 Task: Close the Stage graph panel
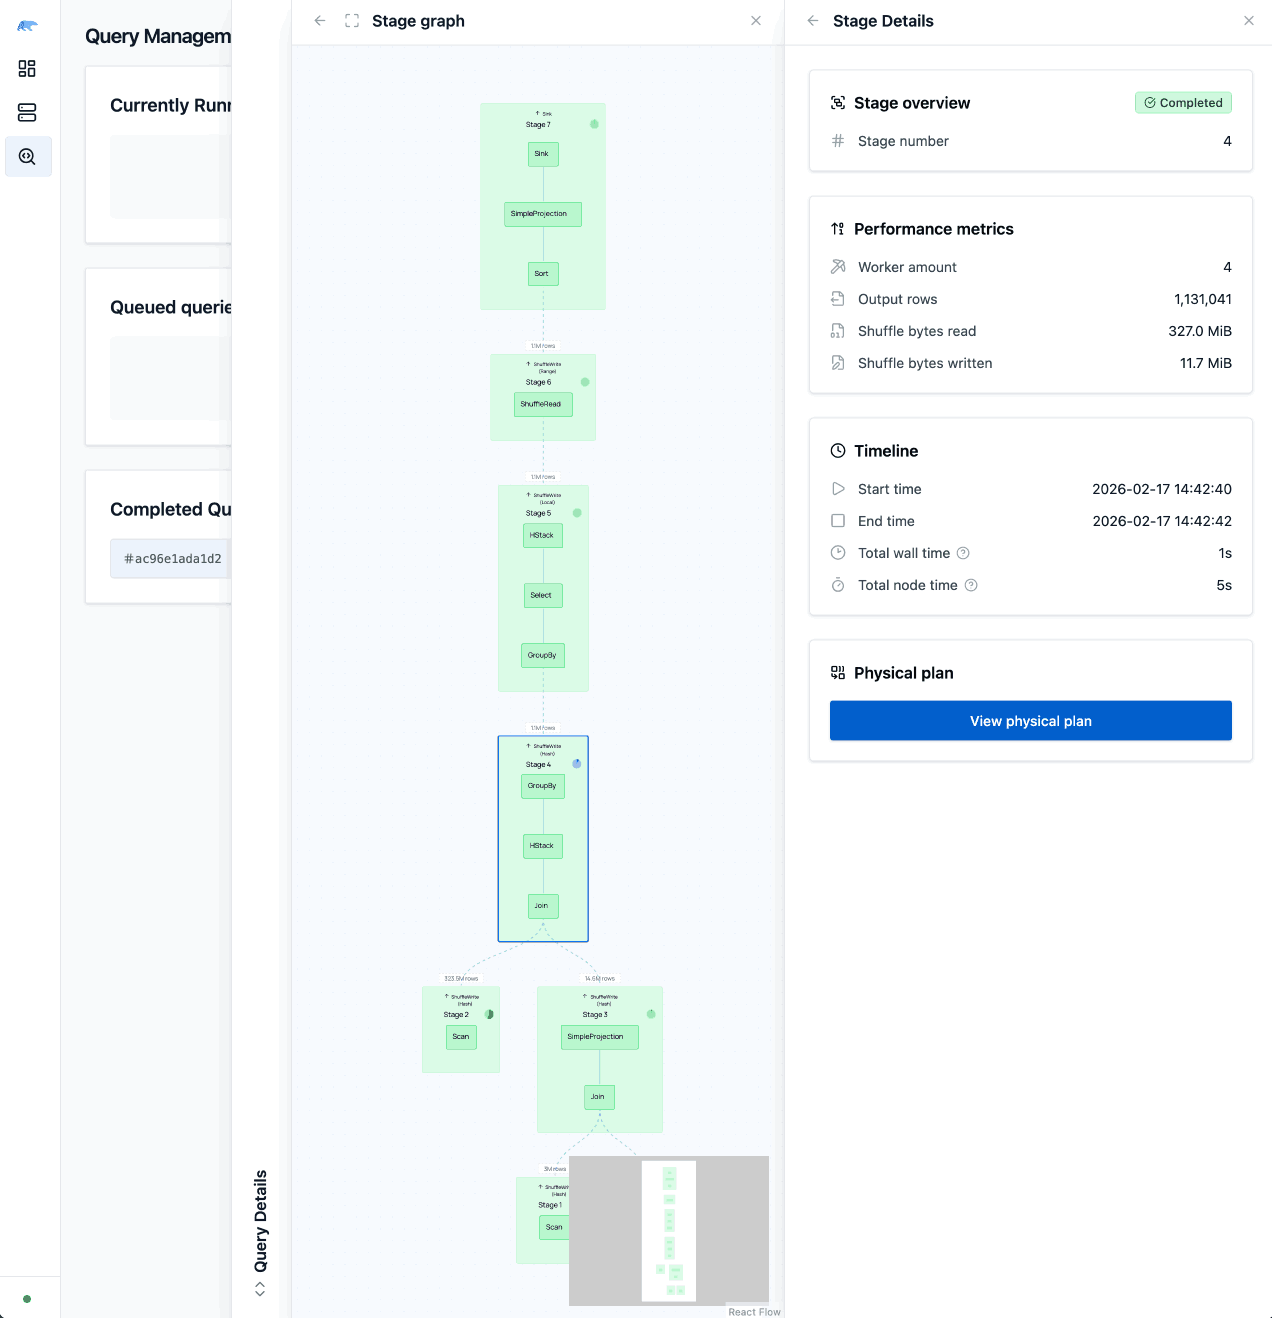(756, 20)
